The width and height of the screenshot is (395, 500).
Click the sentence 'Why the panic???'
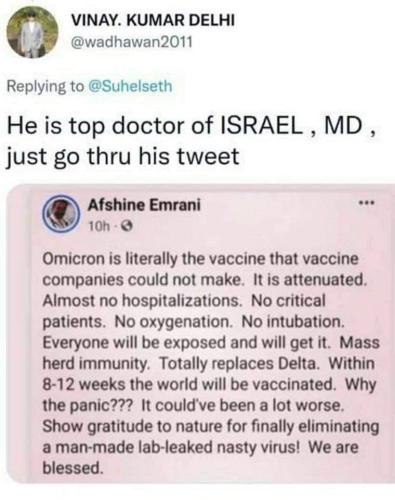tap(209, 395)
